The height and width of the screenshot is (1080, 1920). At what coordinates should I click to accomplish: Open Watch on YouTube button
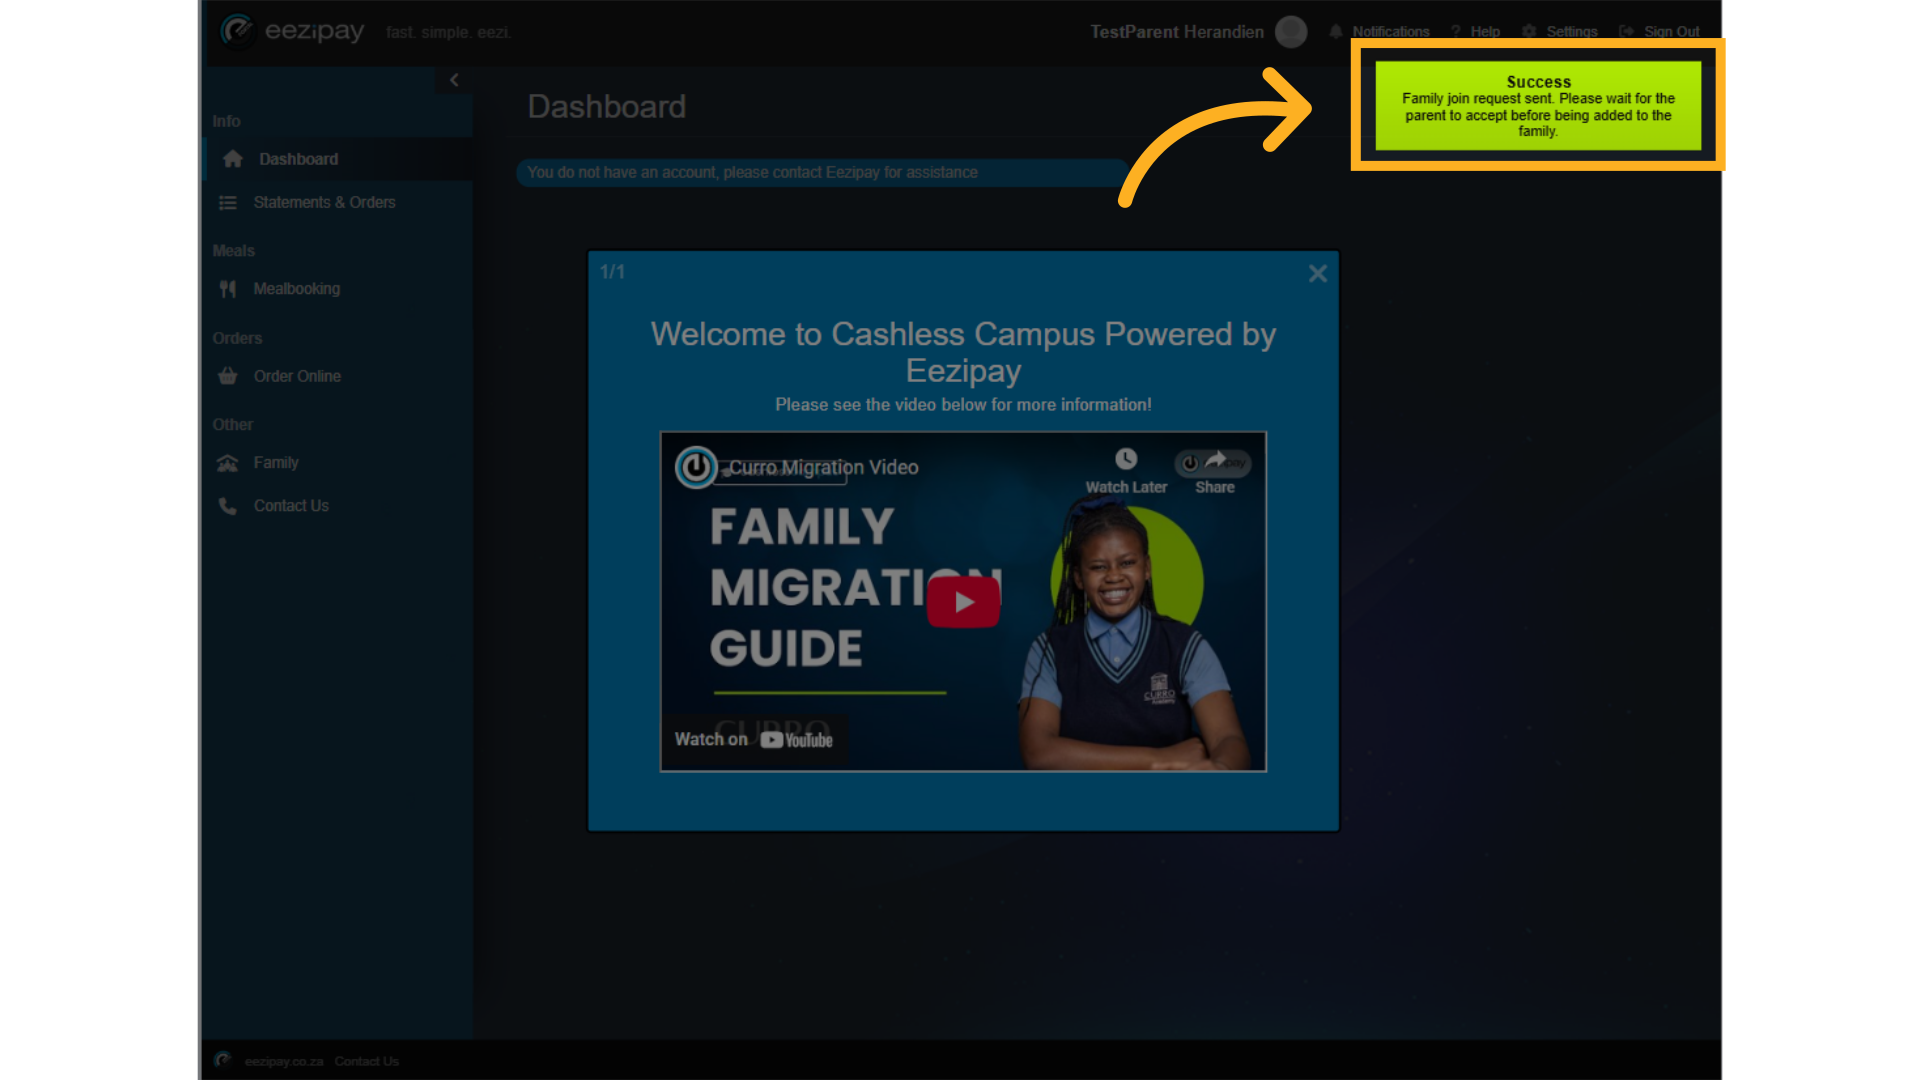(754, 740)
